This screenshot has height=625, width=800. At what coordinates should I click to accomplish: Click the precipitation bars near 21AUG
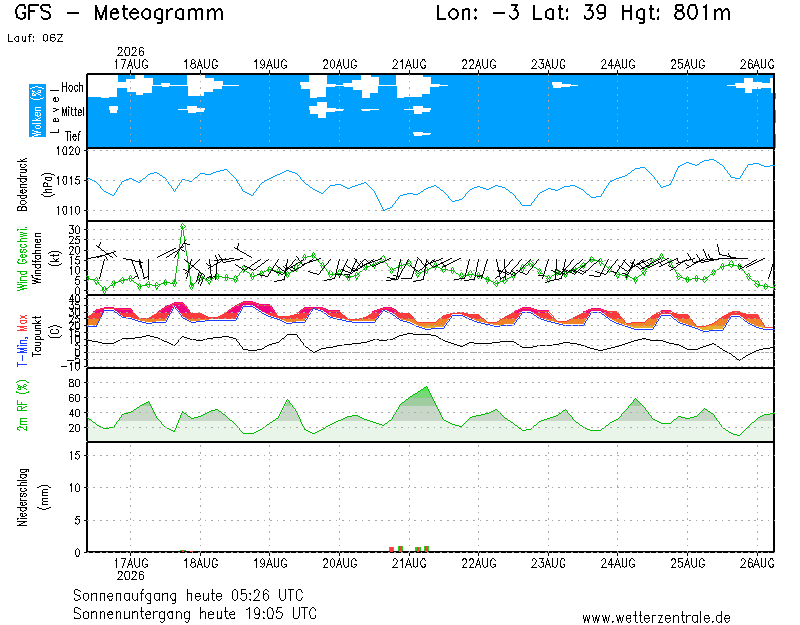click(409, 549)
